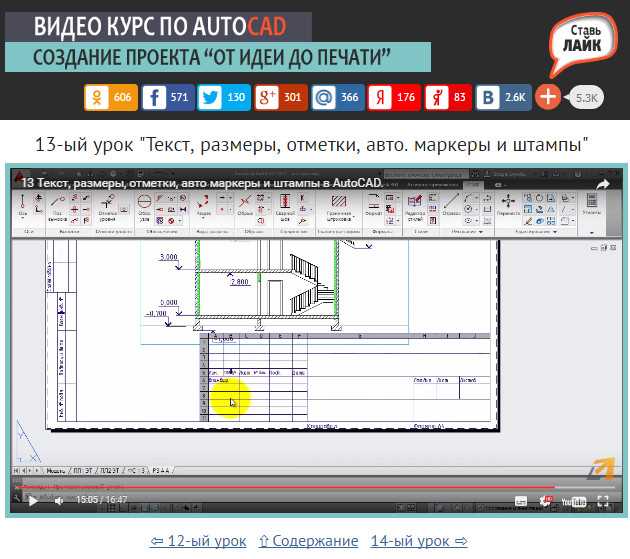Open video title link '13 Текст, размеры, отметки'

pyautogui.click(x=202, y=183)
